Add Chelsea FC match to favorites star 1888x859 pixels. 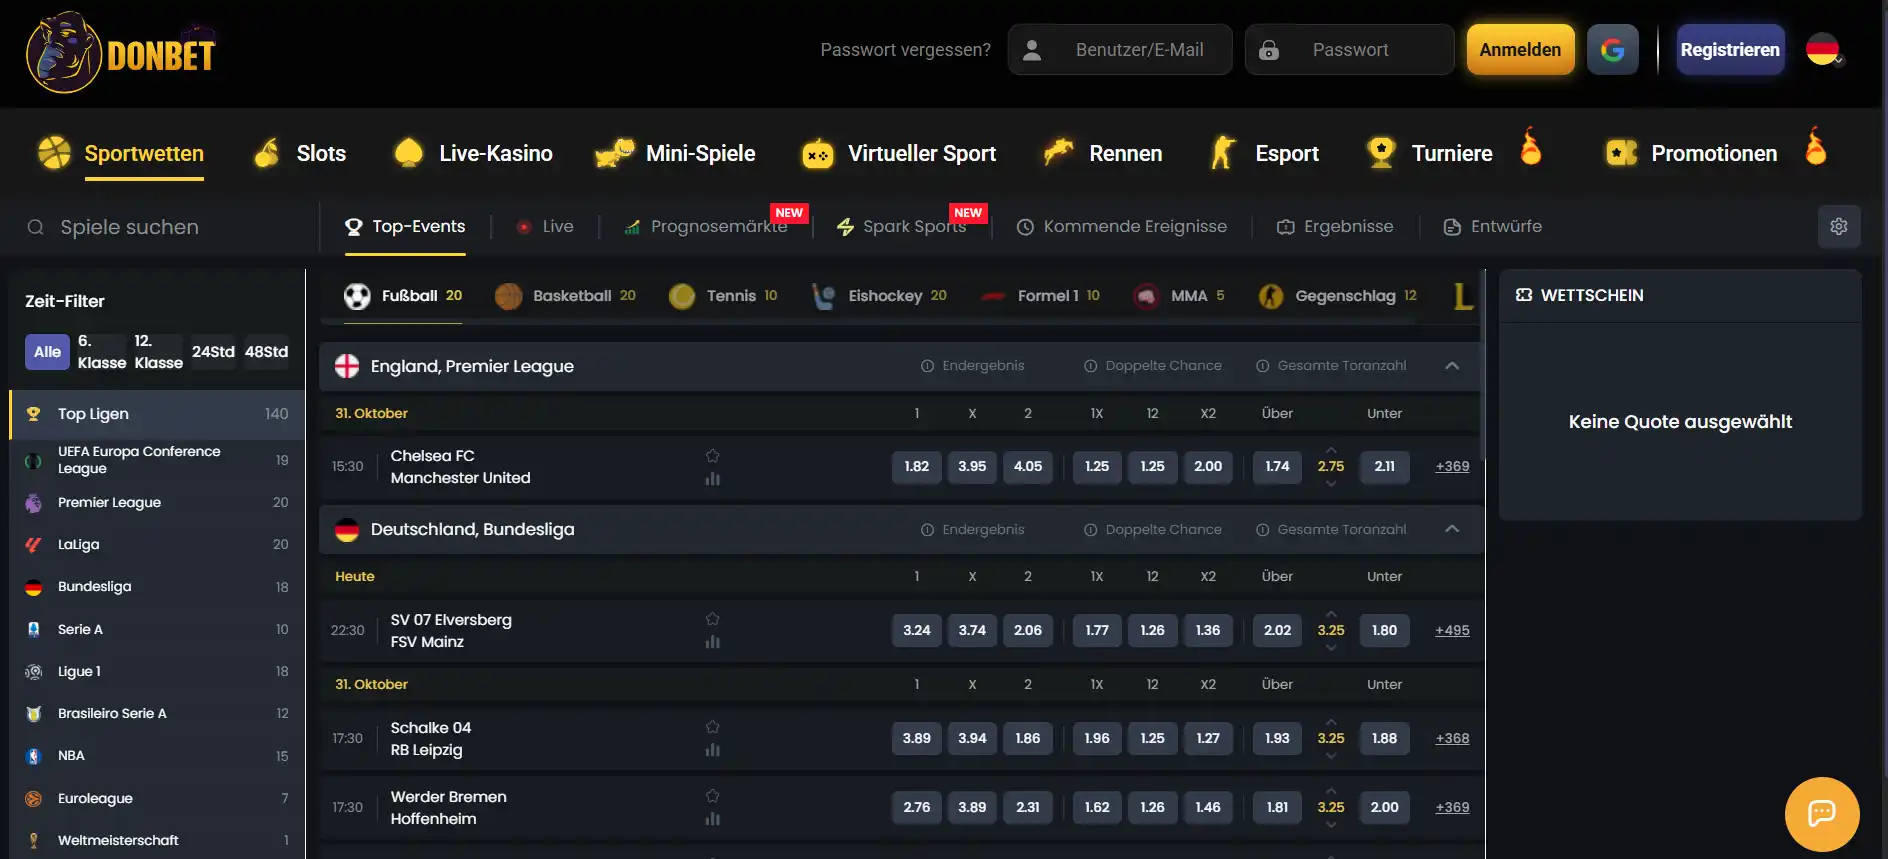point(712,456)
